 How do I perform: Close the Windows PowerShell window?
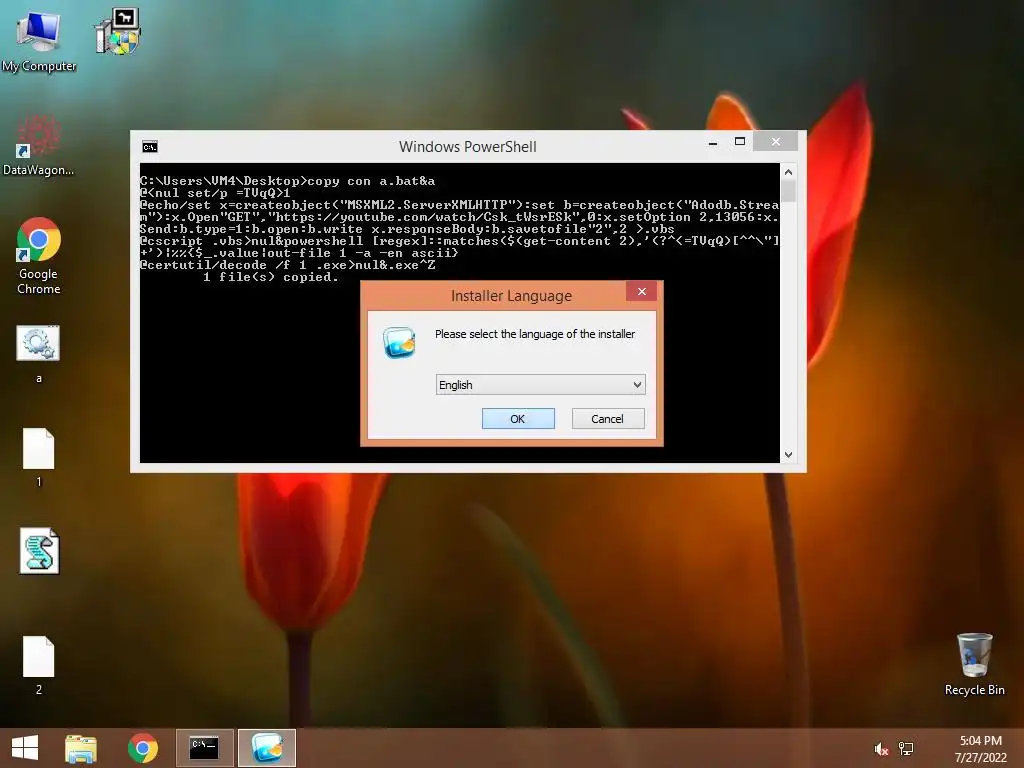[775, 141]
